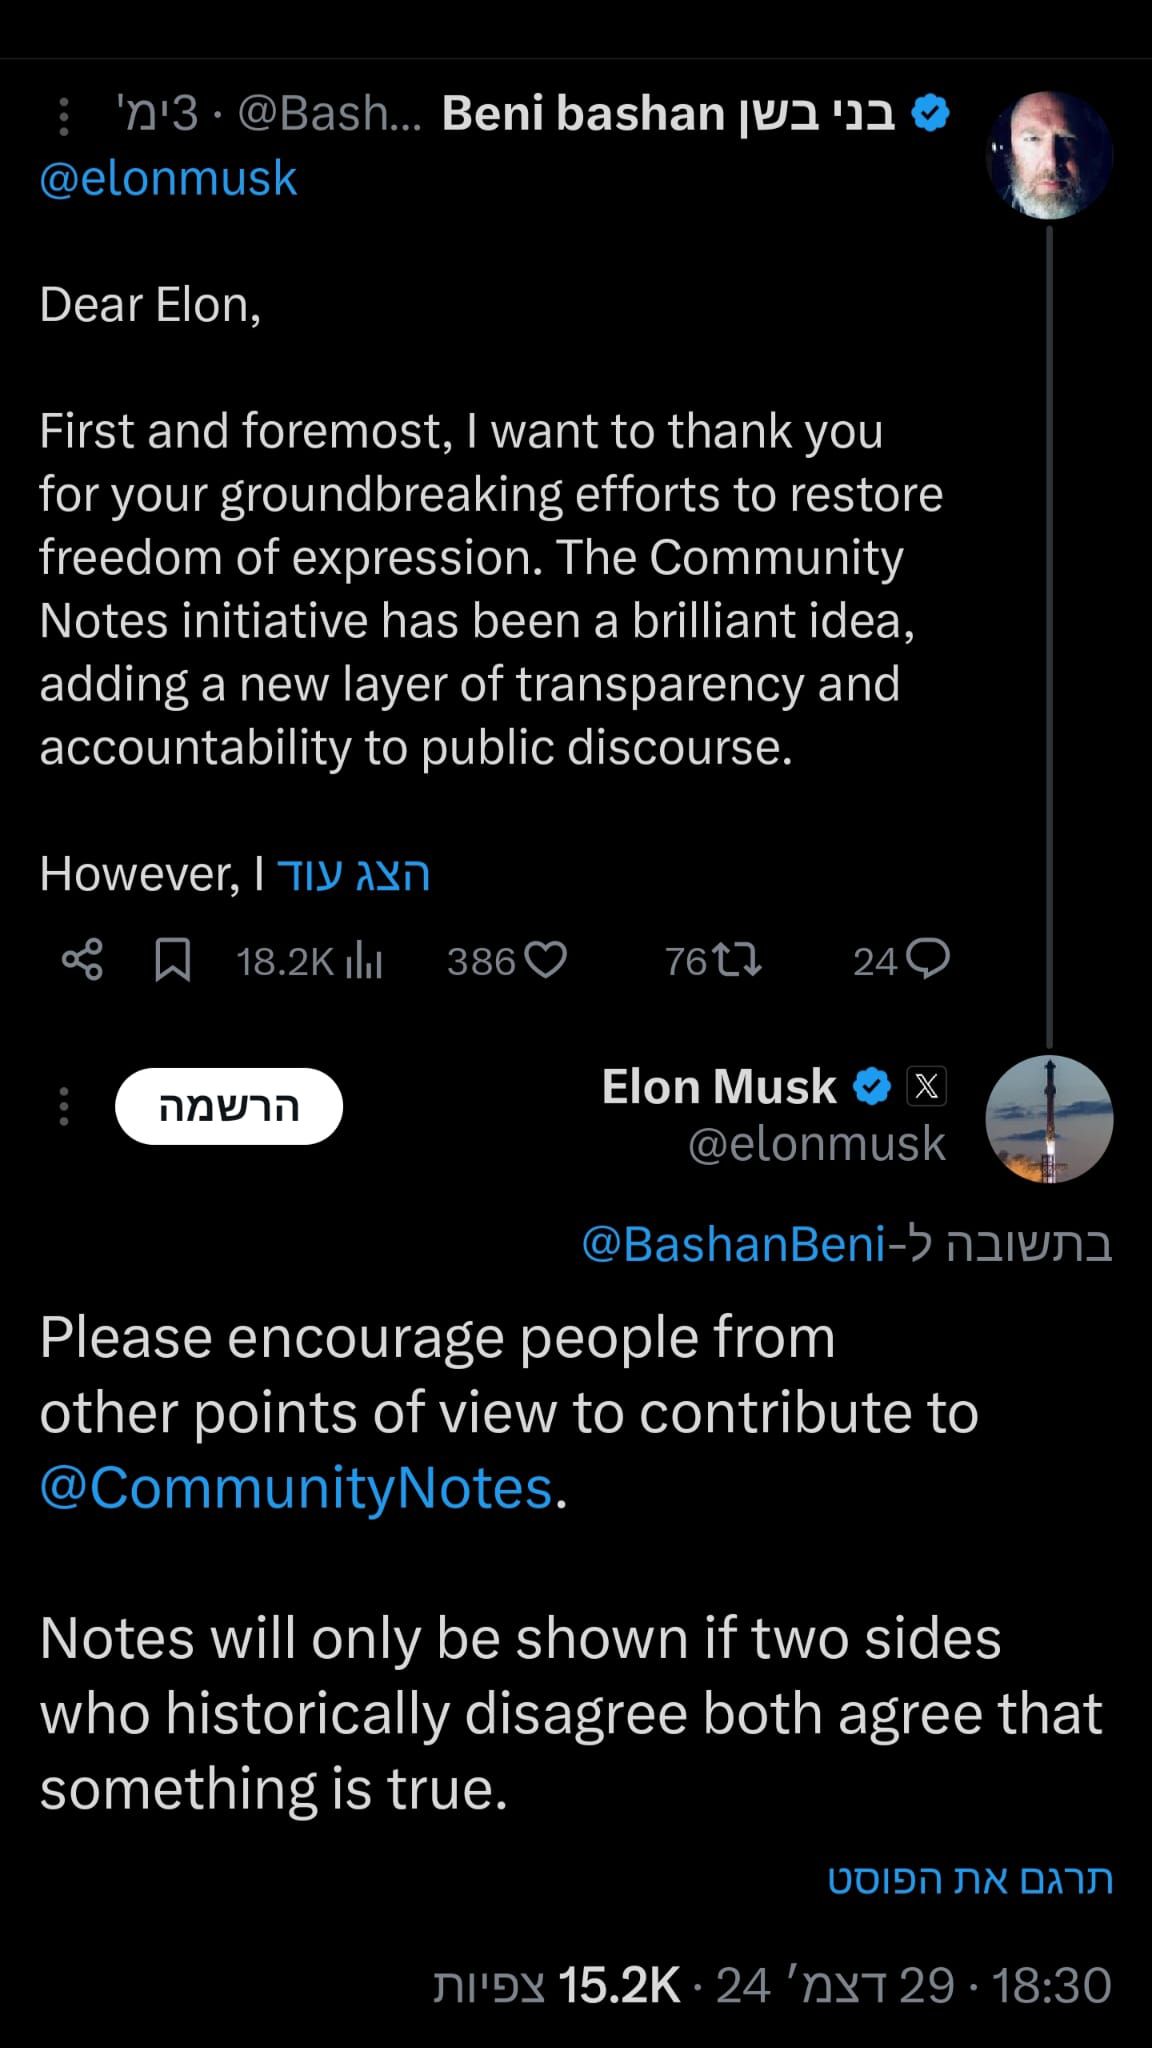The width and height of the screenshot is (1152, 2048).
Task: Open three-dot menu on Elon Musk's reply
Action: pyautogui.click(x=64, y=1107)
